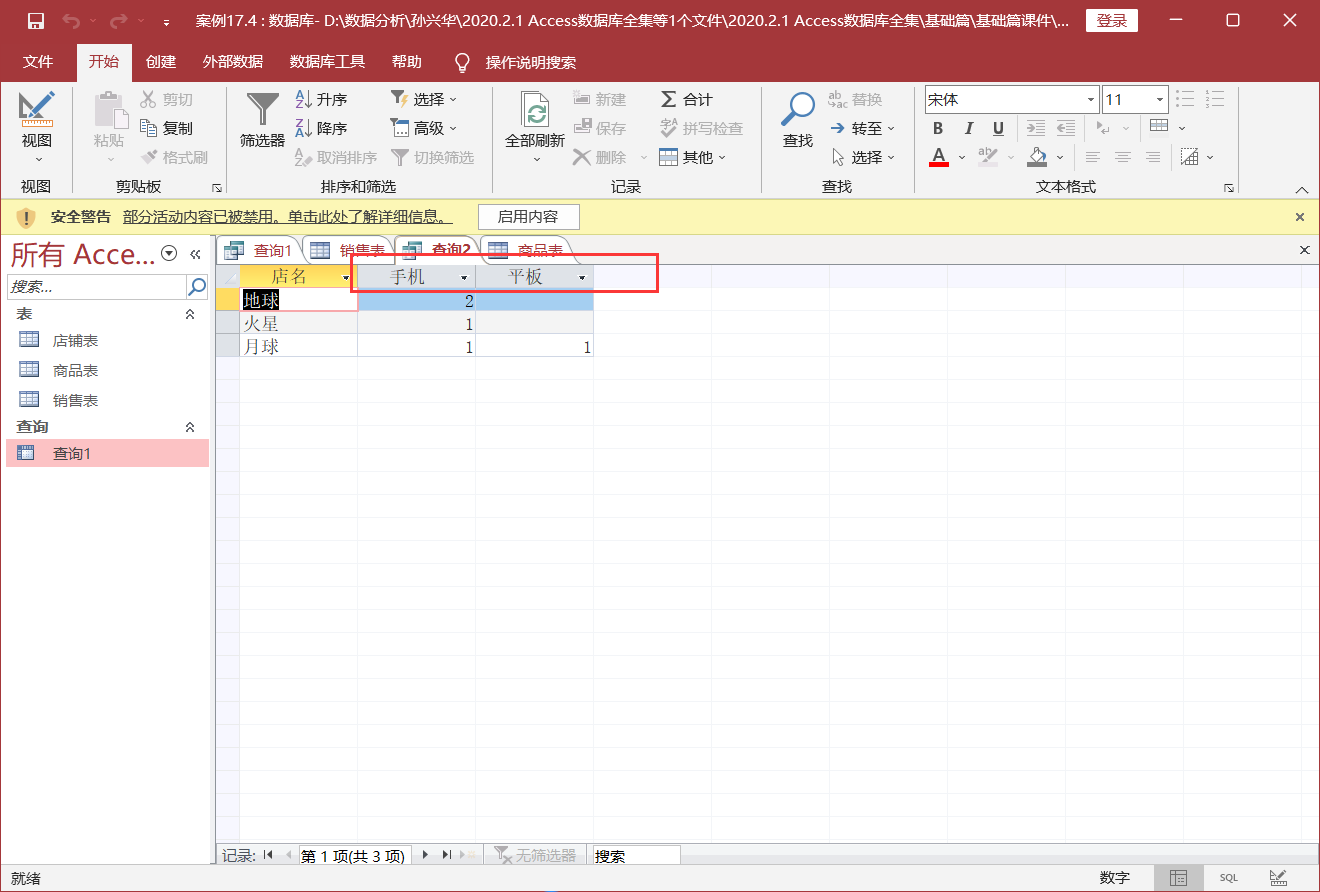Click the 火星 cell
Viewport: 1320px width, 892px height.
[x=298, y=323]
